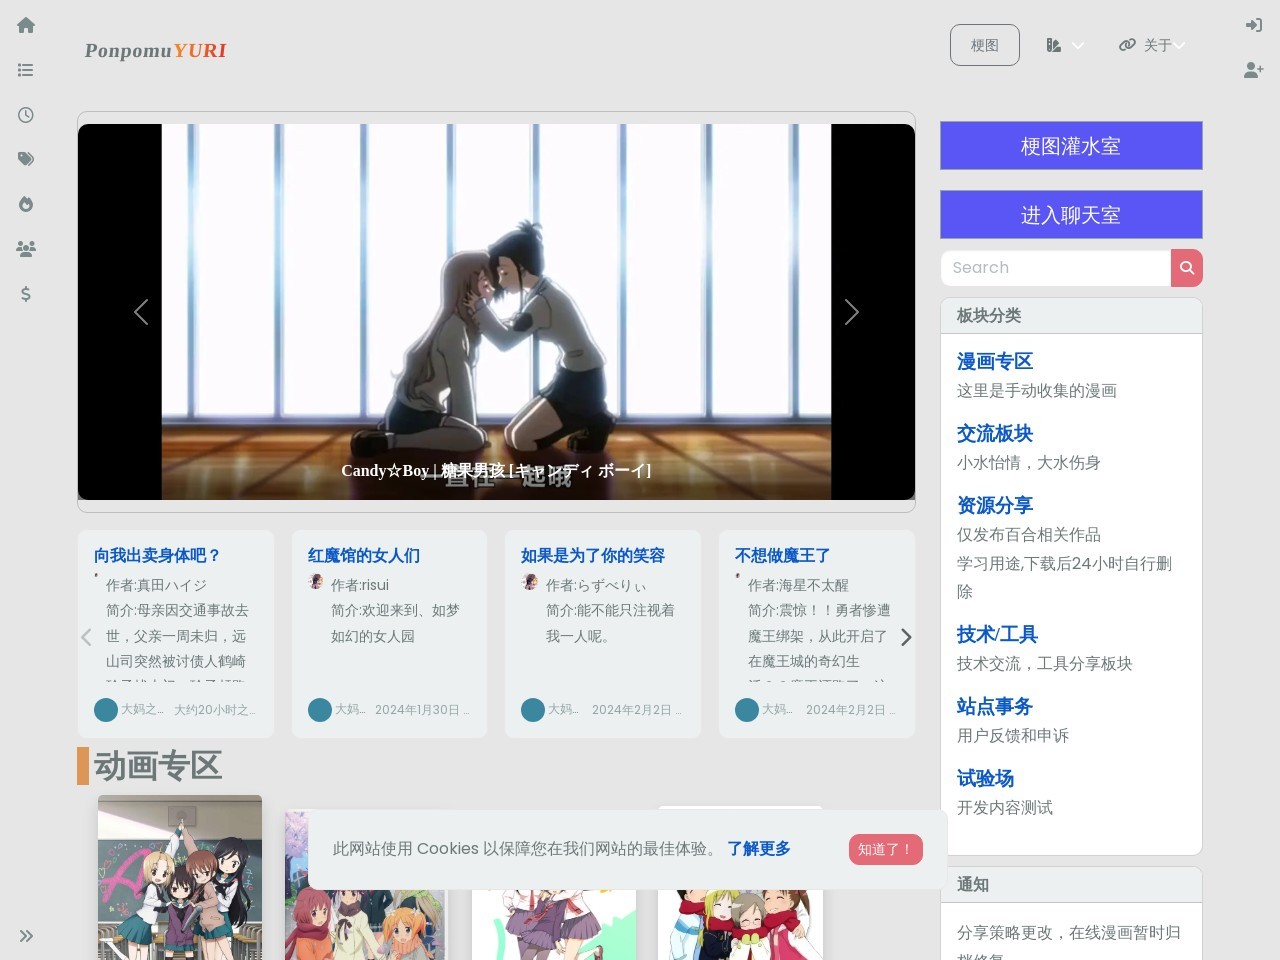This screenshot has height=960, width=1280.
Task: Open the list/categories icon in the sidebar
Action: [x=25, y=70]
